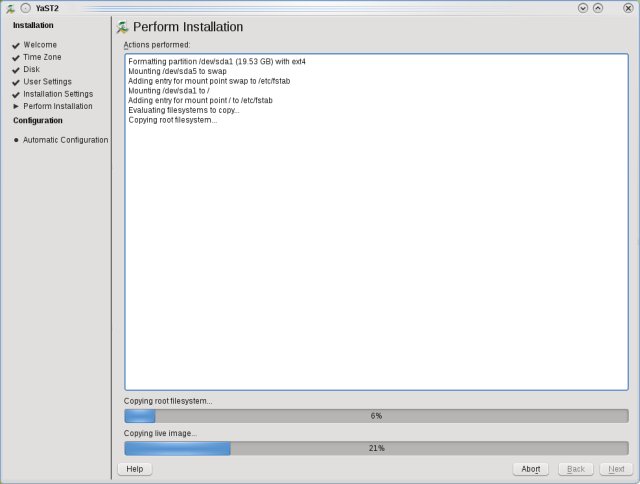
Task: Click the checkmark beside Installation Settings
Action: [16, 95]
